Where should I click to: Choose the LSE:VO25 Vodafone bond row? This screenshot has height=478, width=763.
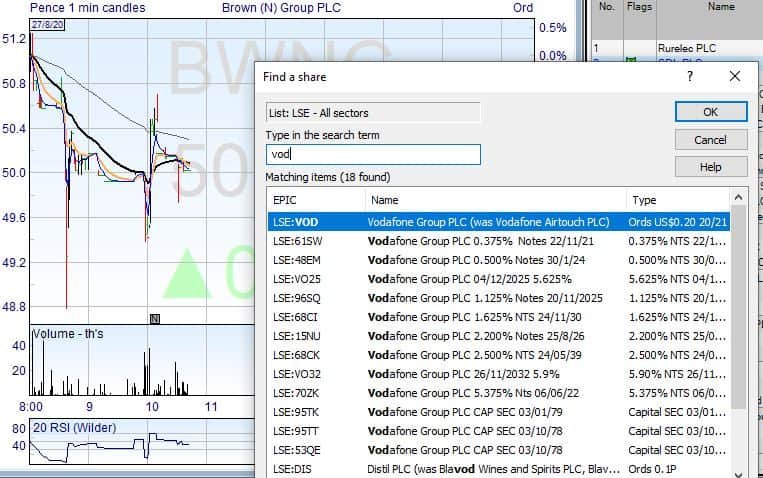pyautogui.click(x=498, y=279)
